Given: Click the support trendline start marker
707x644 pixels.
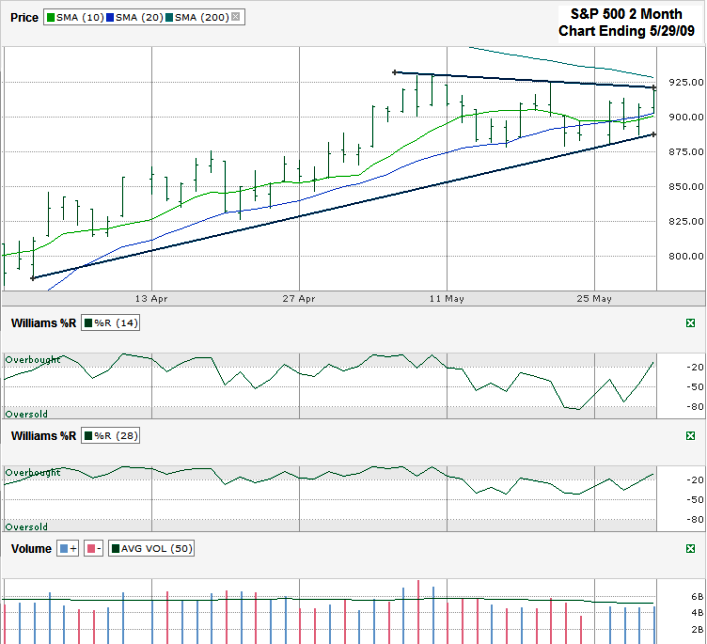Looking at the screenshot, I should pyautogui.click(x=32, y=278).
